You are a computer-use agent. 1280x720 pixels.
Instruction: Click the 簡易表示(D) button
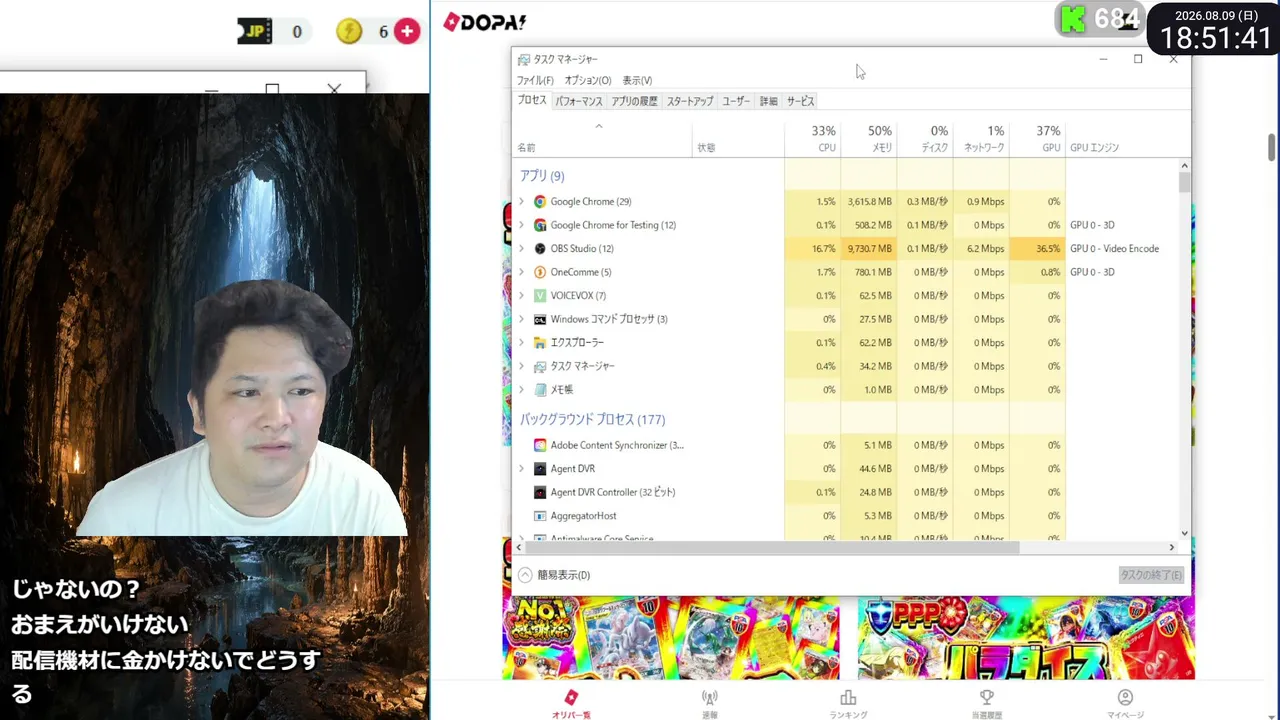(554, 575)
